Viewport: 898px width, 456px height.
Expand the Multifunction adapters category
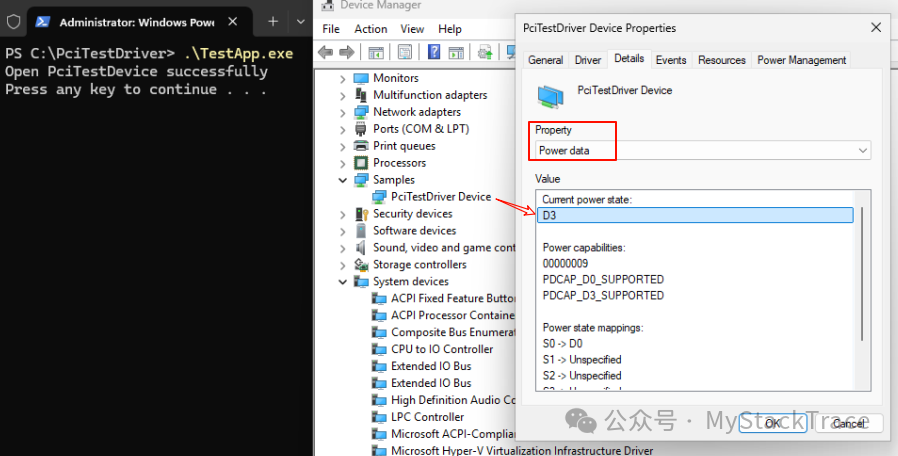click(342, 96)
